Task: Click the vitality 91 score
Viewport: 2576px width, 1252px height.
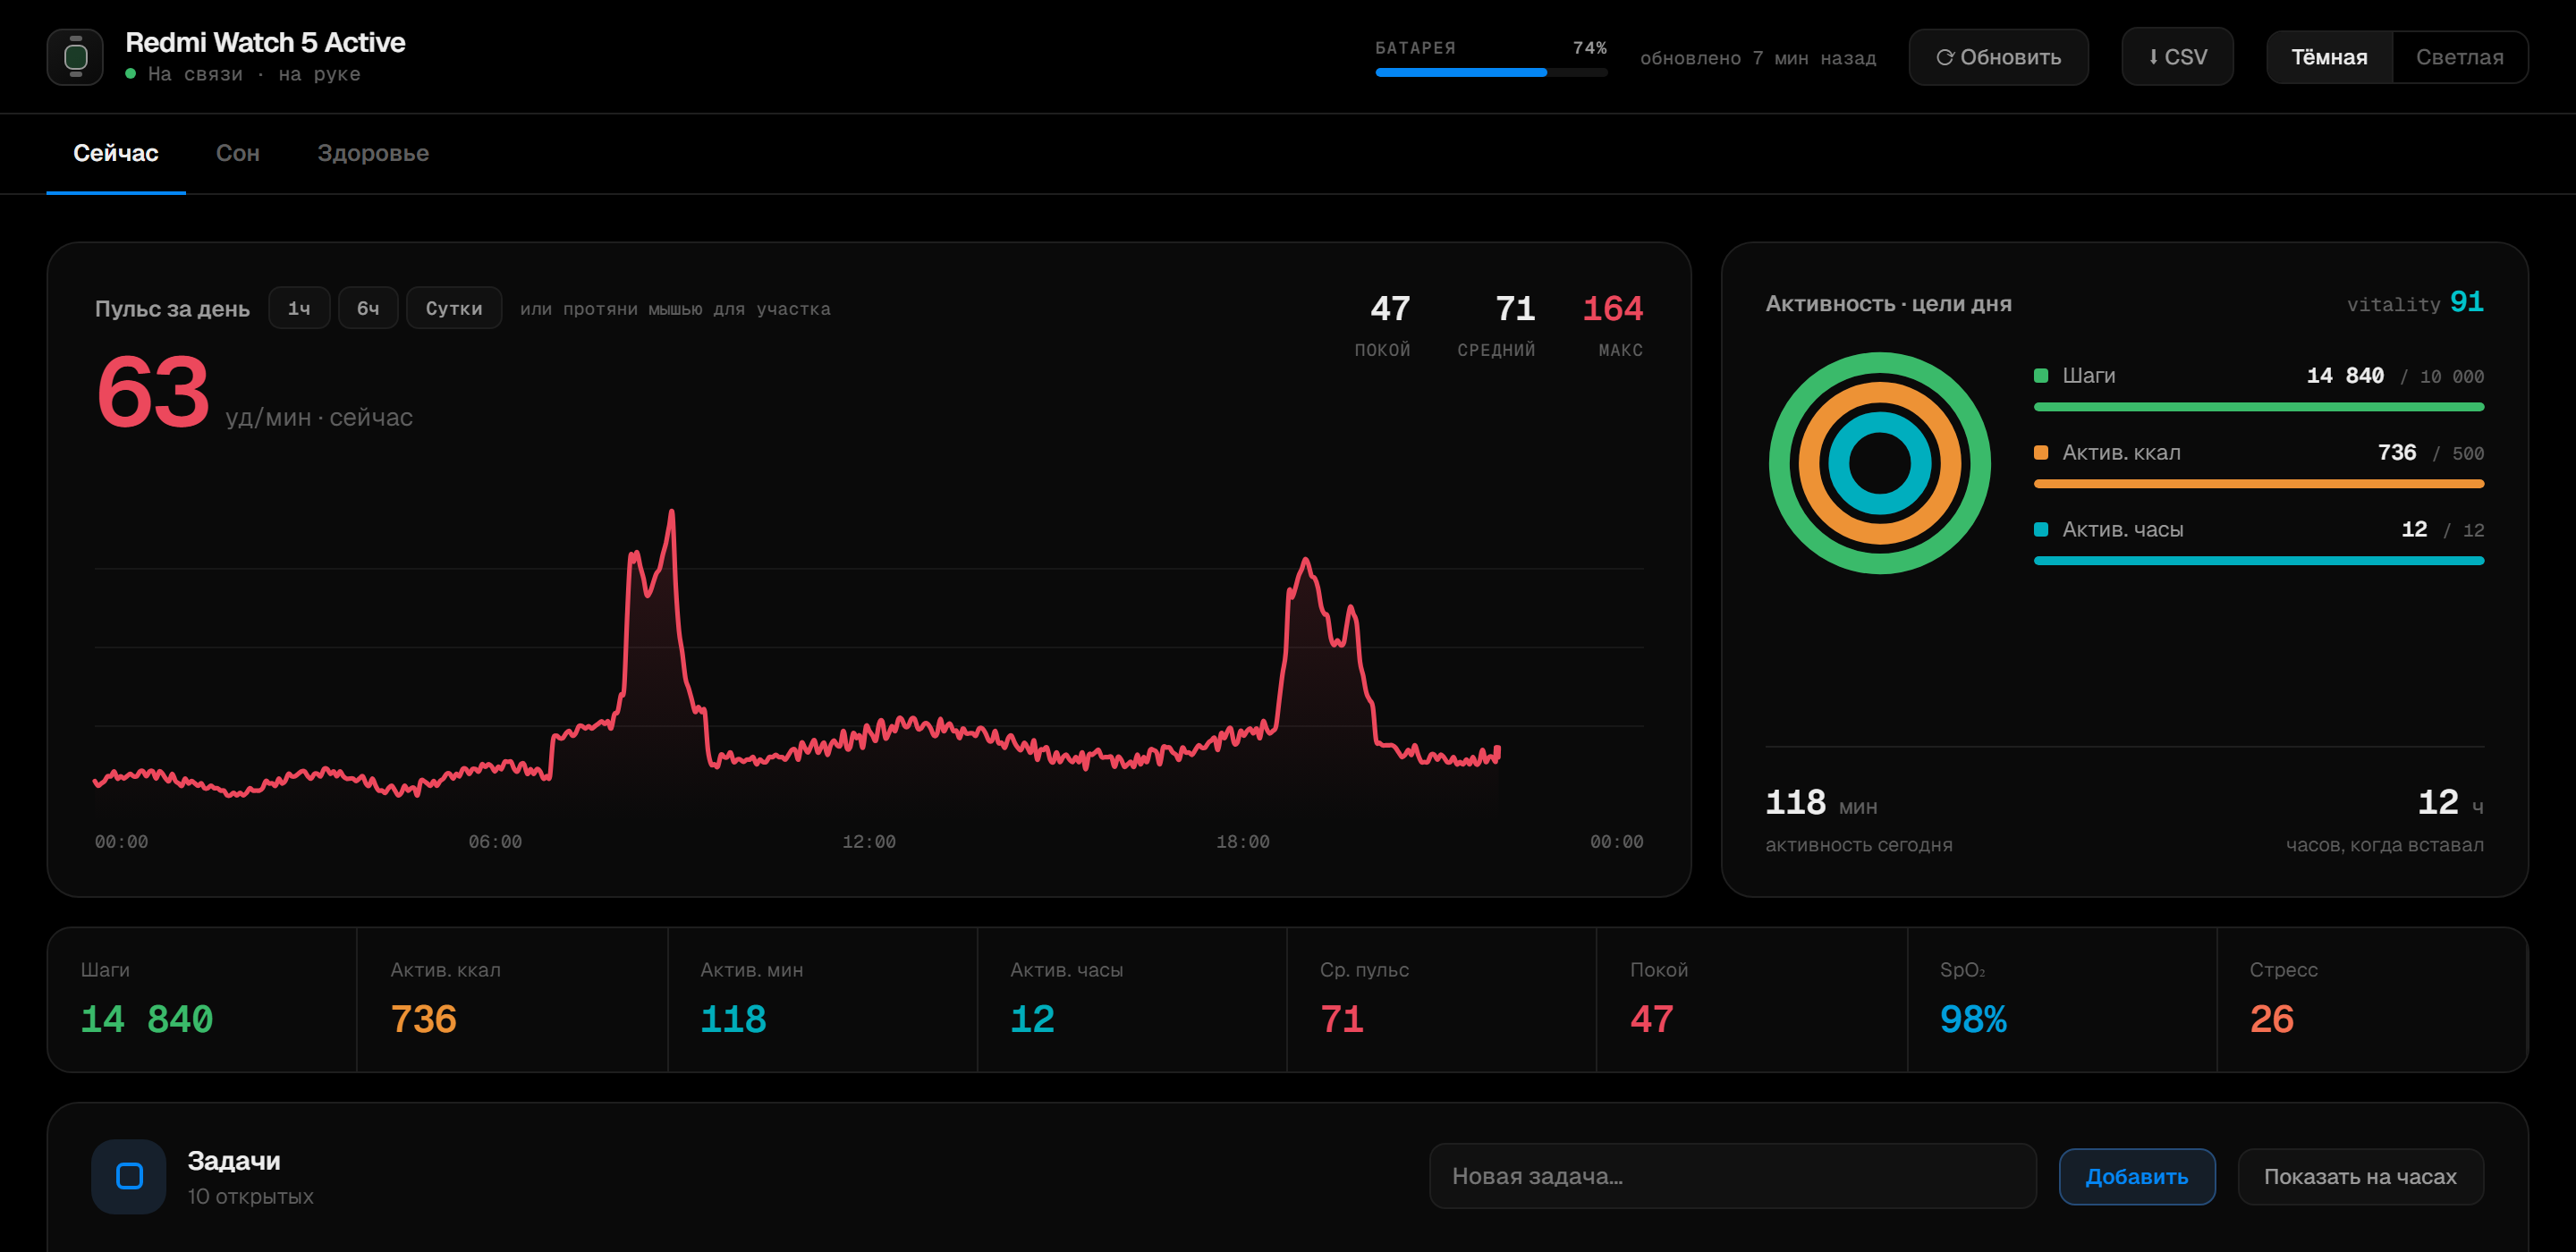Action: (2415, 303)
